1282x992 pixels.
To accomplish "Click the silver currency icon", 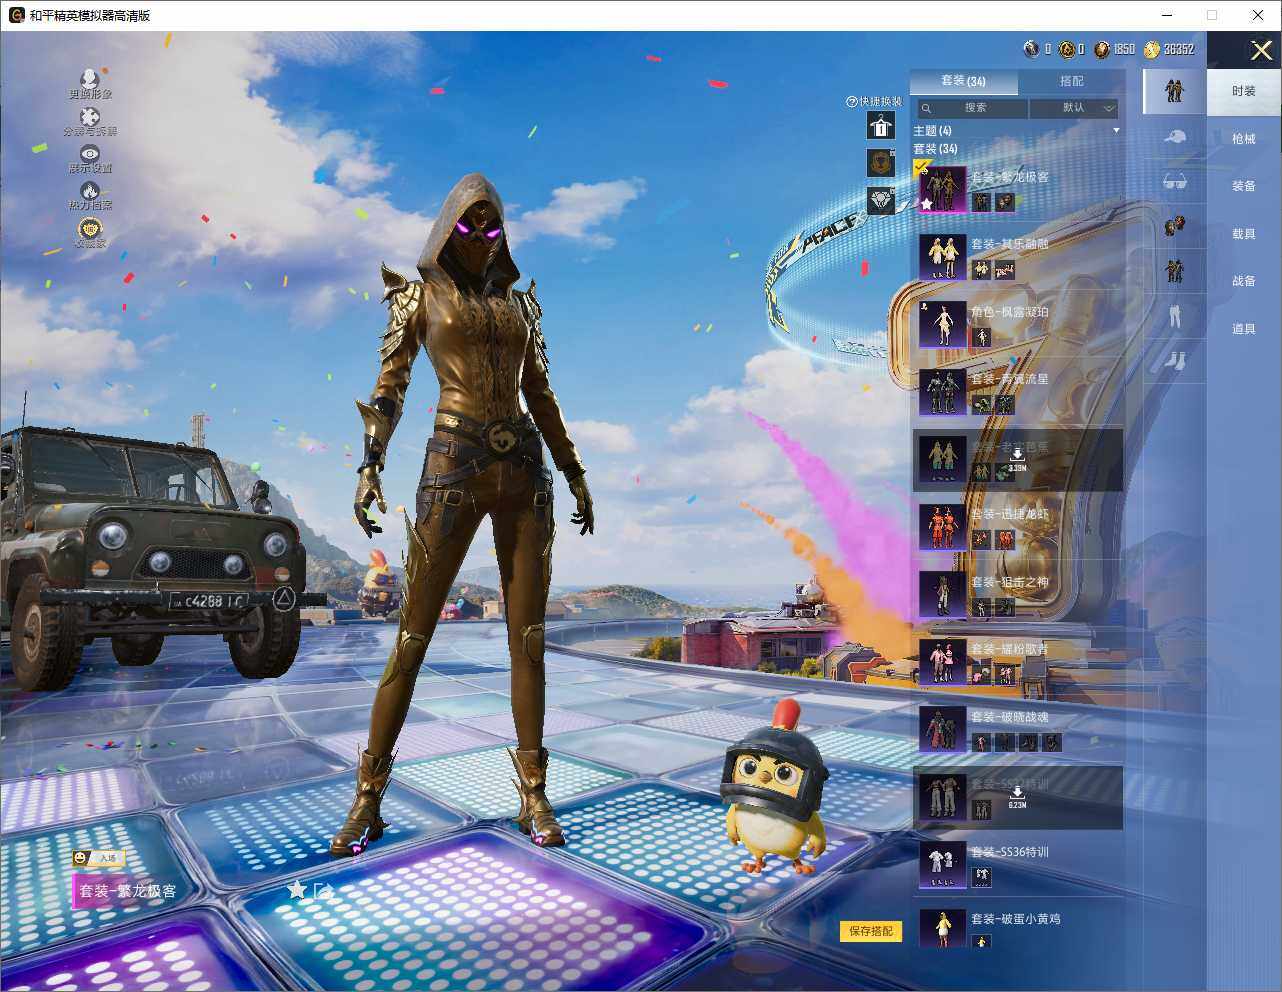I will click(x=1031, y=49).
